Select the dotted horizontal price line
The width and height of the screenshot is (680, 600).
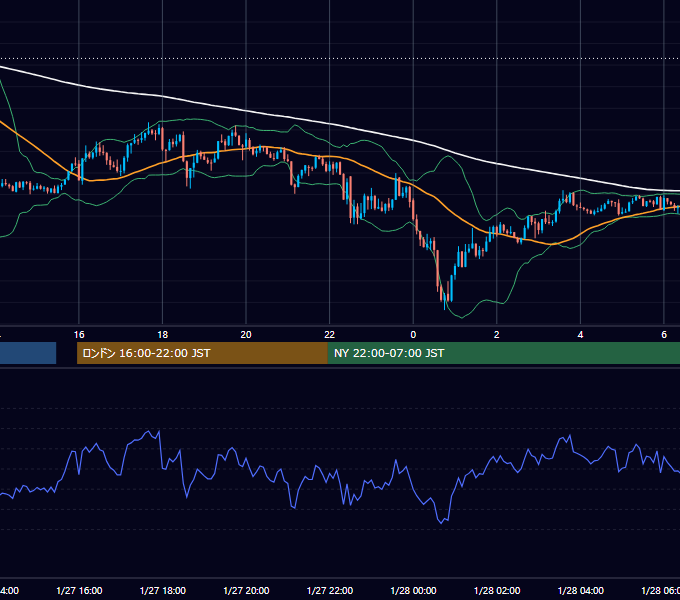(x=340, y=58)
